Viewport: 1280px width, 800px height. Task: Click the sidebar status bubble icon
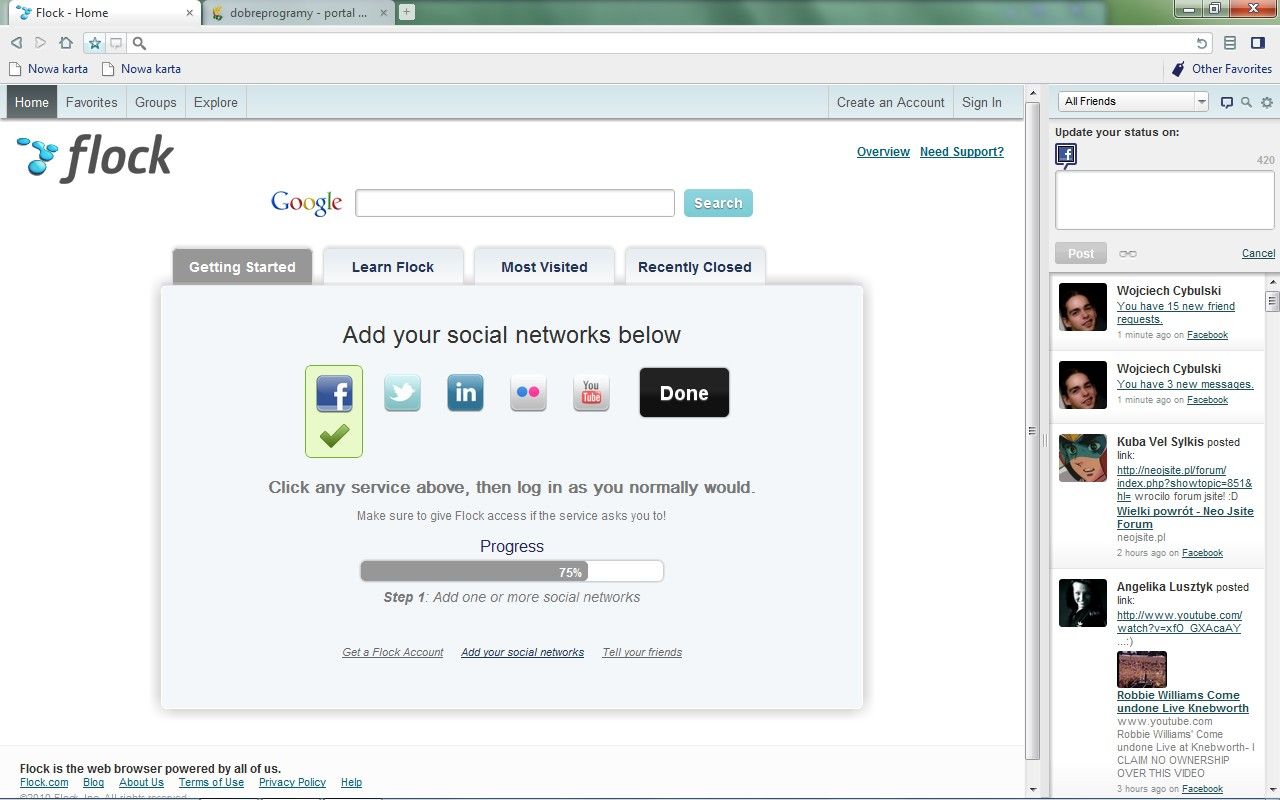[1227, 102]
